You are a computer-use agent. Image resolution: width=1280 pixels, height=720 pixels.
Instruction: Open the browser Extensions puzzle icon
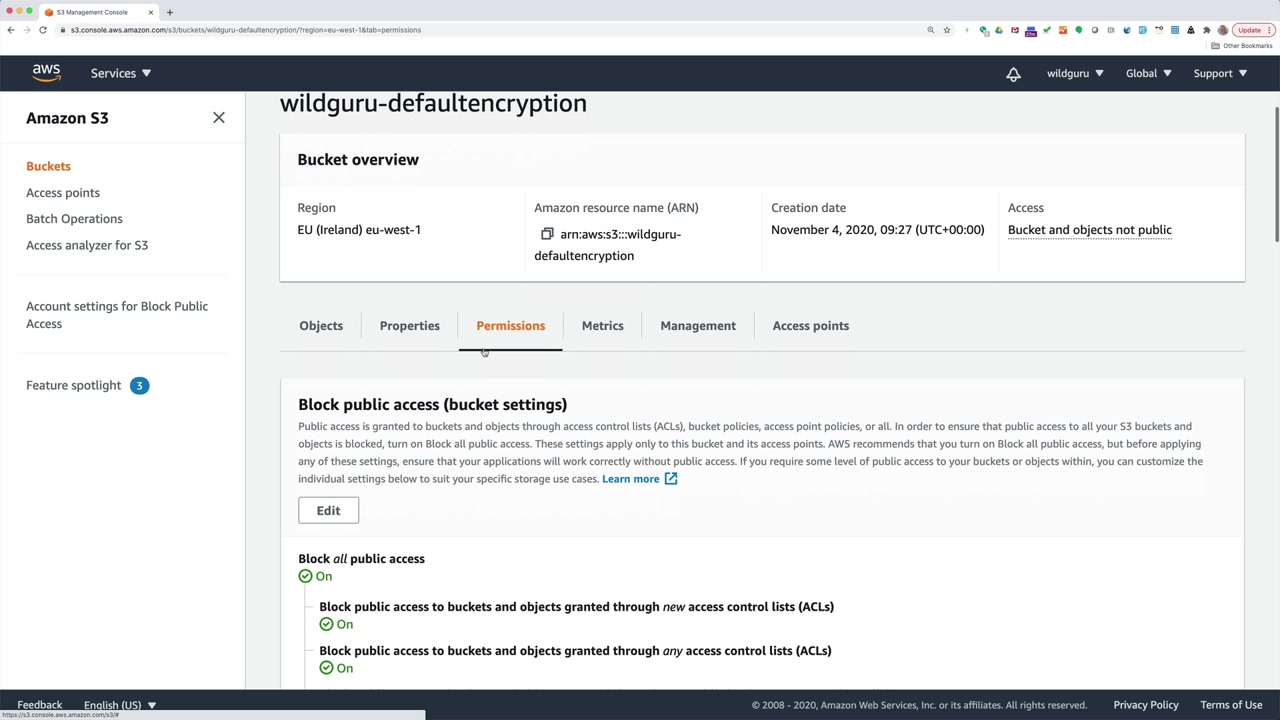point(1206,30)
